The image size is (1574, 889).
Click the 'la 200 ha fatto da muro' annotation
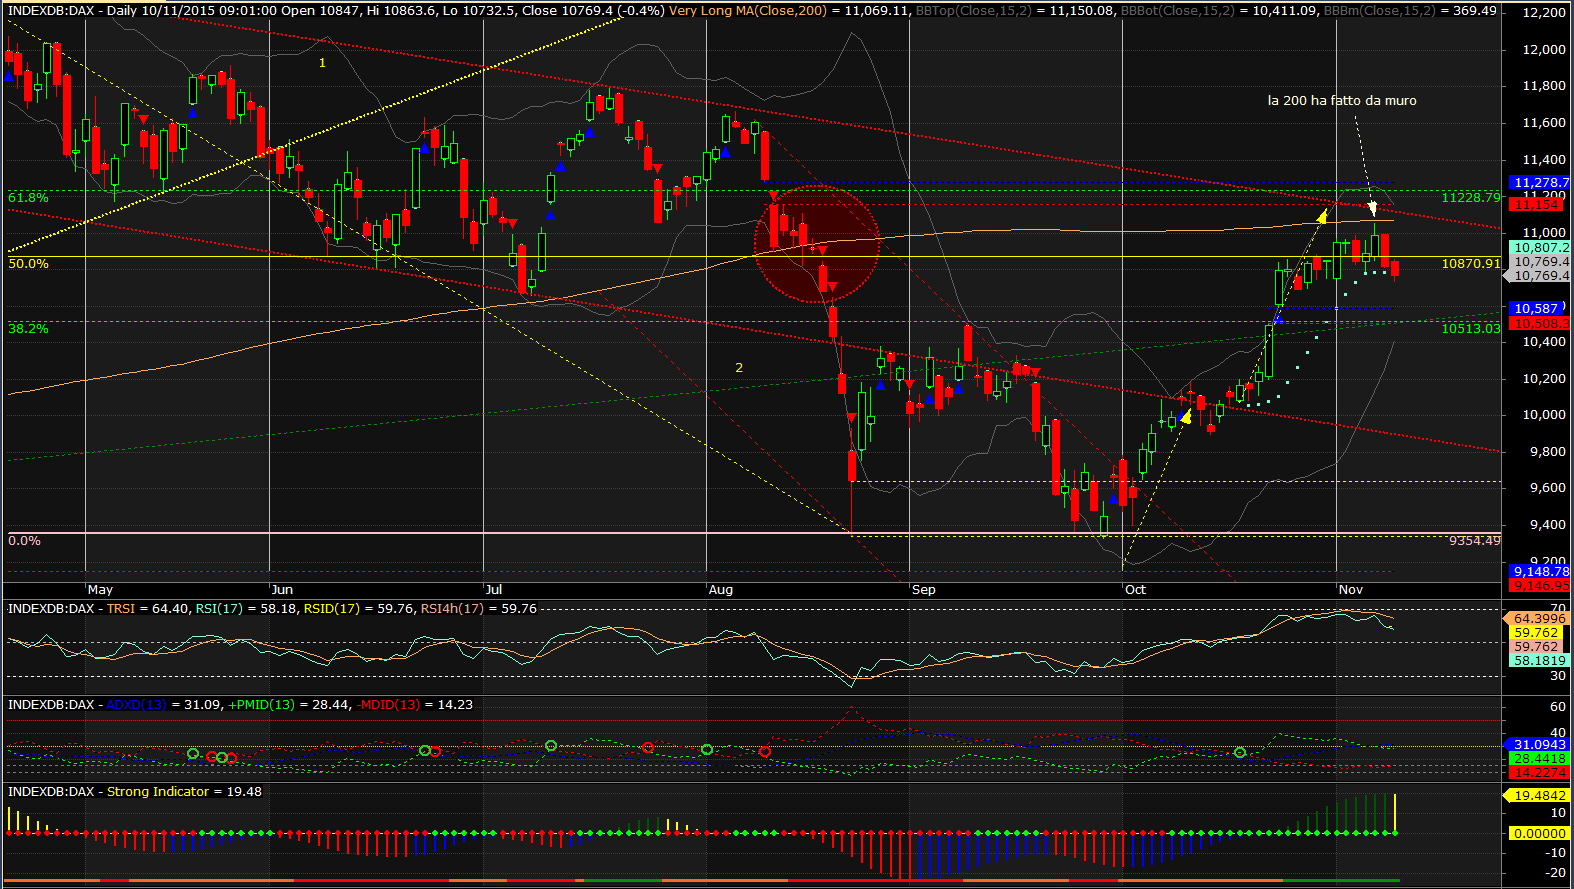pos(1342,100)
